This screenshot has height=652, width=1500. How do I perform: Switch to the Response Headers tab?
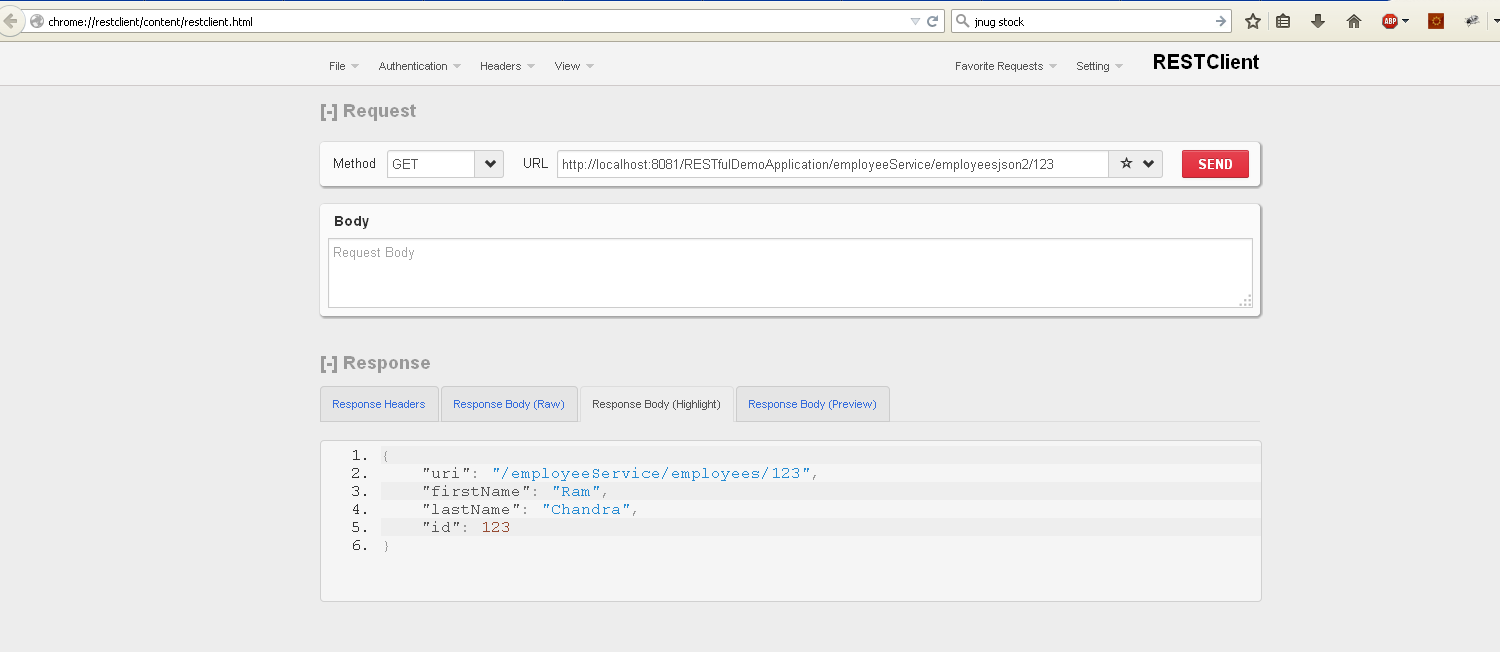tap(379, 403)
